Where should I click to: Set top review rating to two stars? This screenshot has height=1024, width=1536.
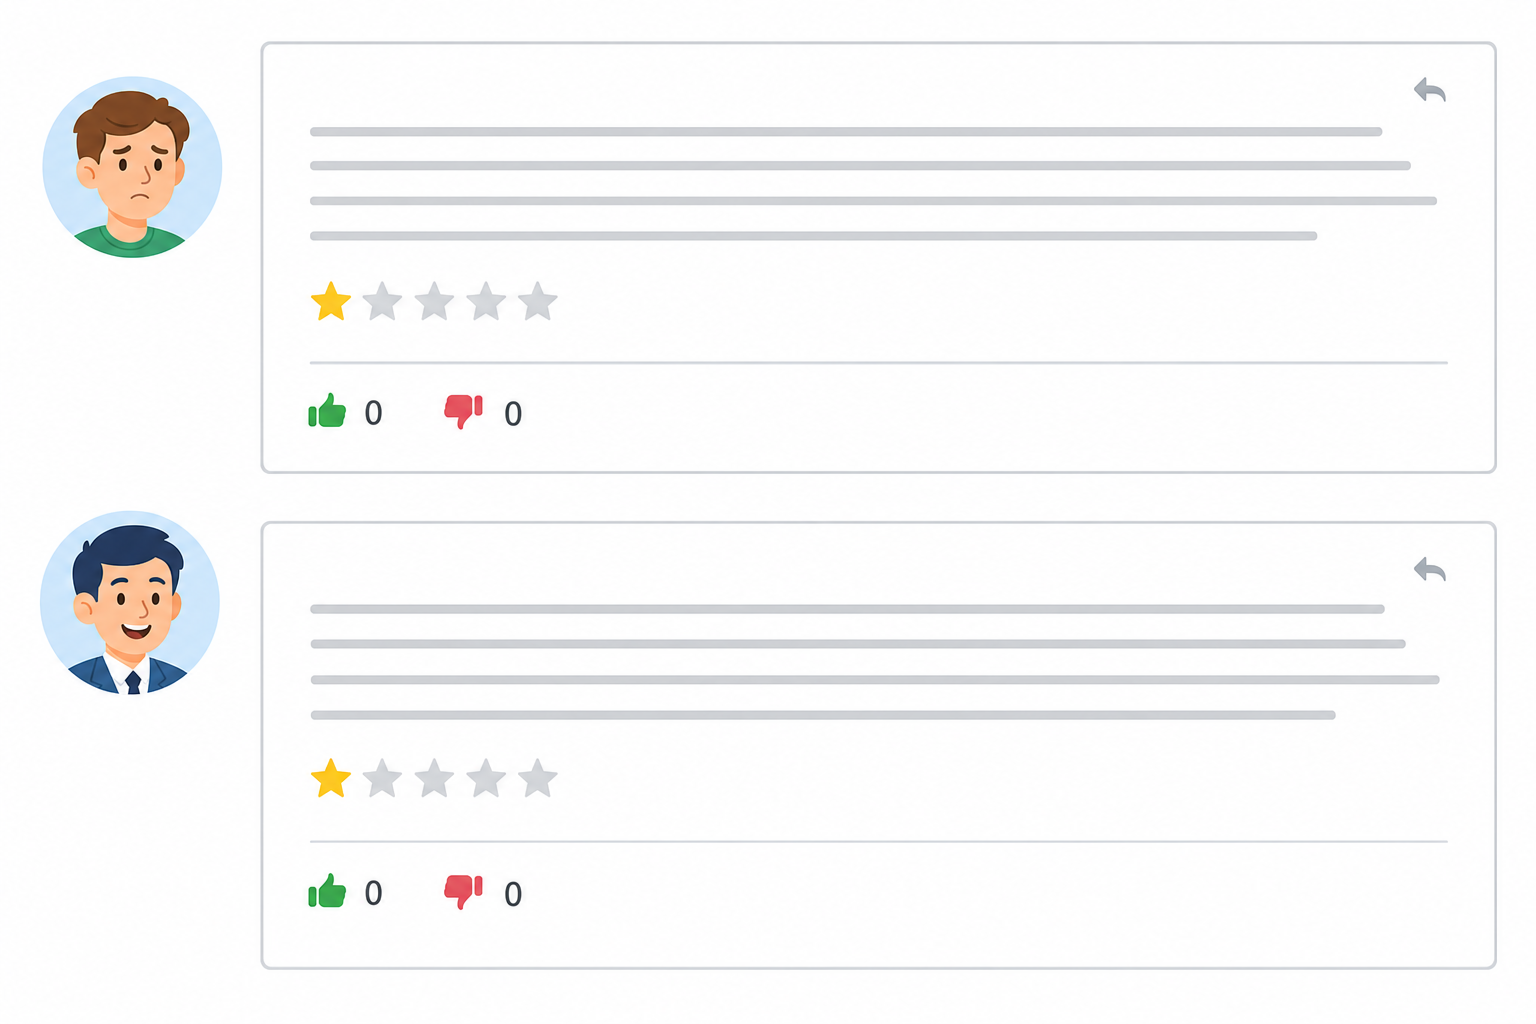coord(382,301)
